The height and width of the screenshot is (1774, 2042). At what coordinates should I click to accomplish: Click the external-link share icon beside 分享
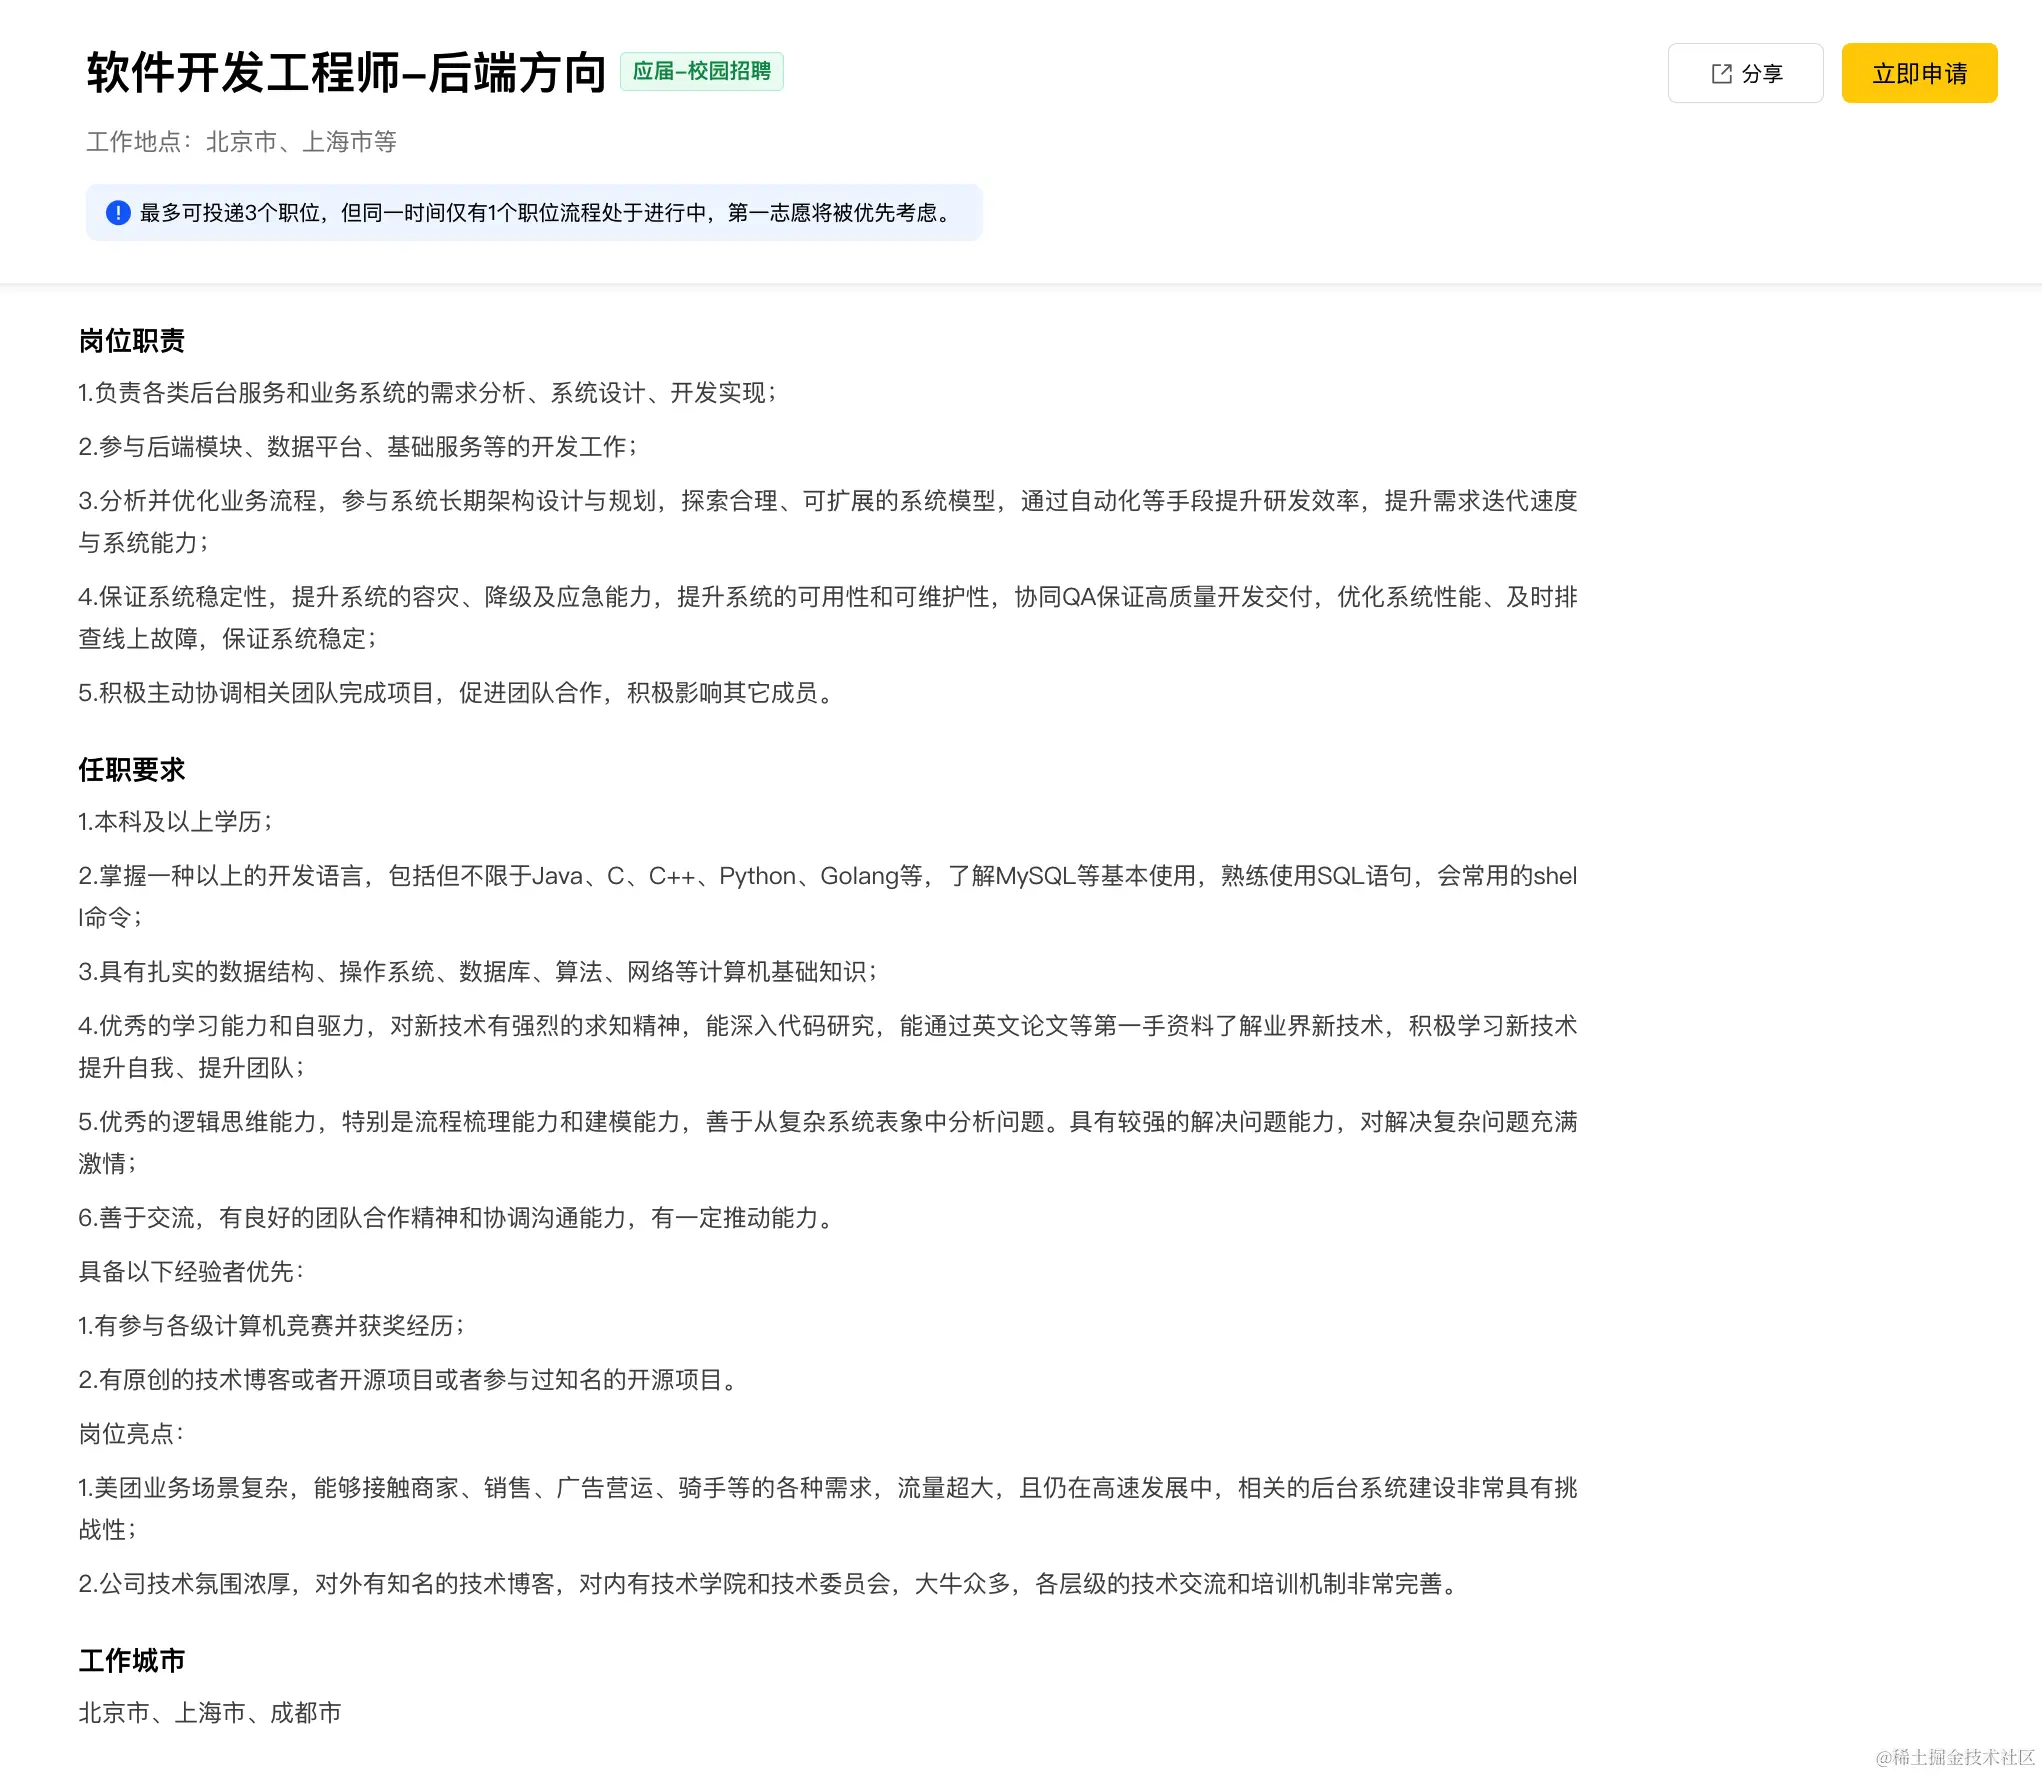tap(1719, 73)
